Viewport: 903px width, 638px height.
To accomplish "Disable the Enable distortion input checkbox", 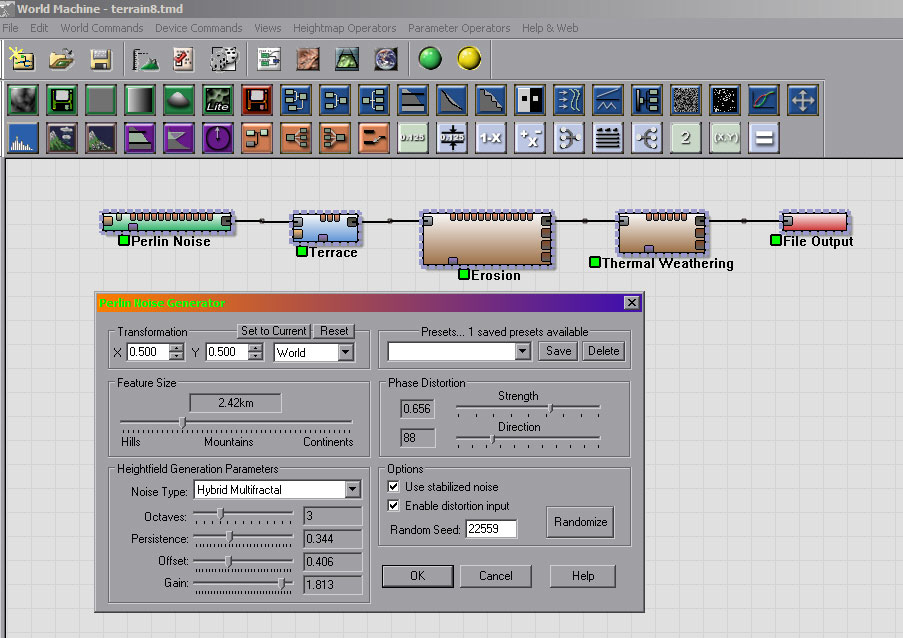I will click(x=394, y=506).
